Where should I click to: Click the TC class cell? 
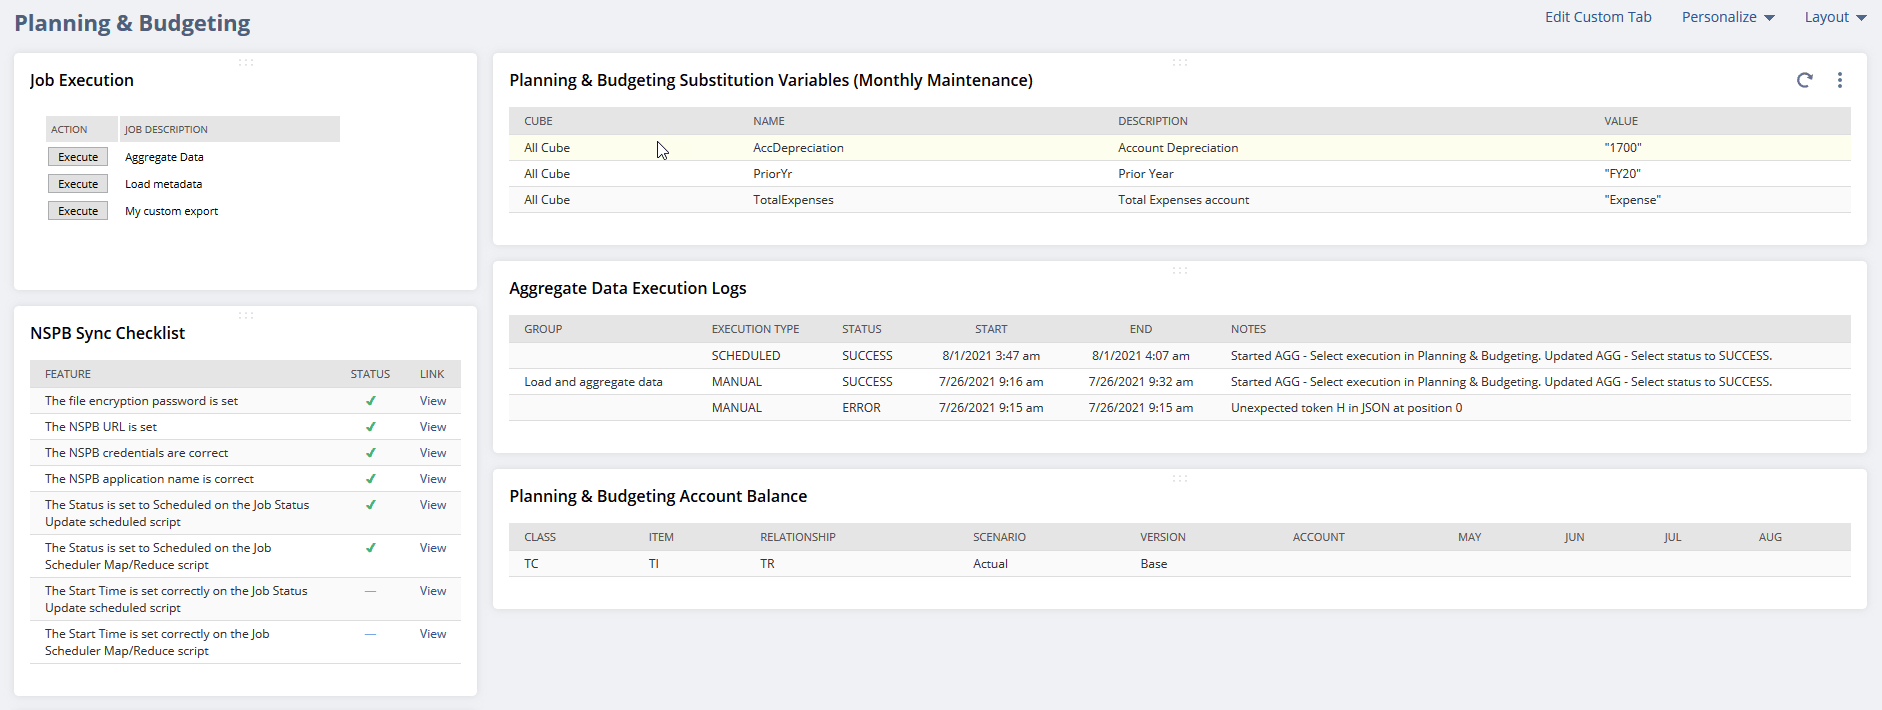click(531, 564)
